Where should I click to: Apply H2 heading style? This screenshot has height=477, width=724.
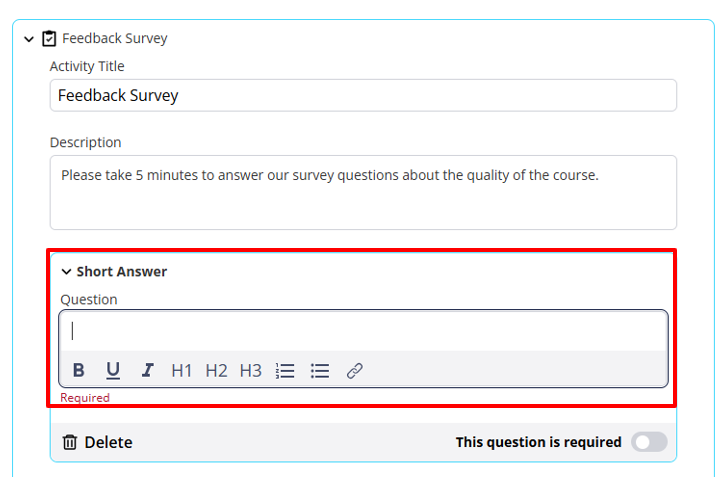click(x=216, y=370)
